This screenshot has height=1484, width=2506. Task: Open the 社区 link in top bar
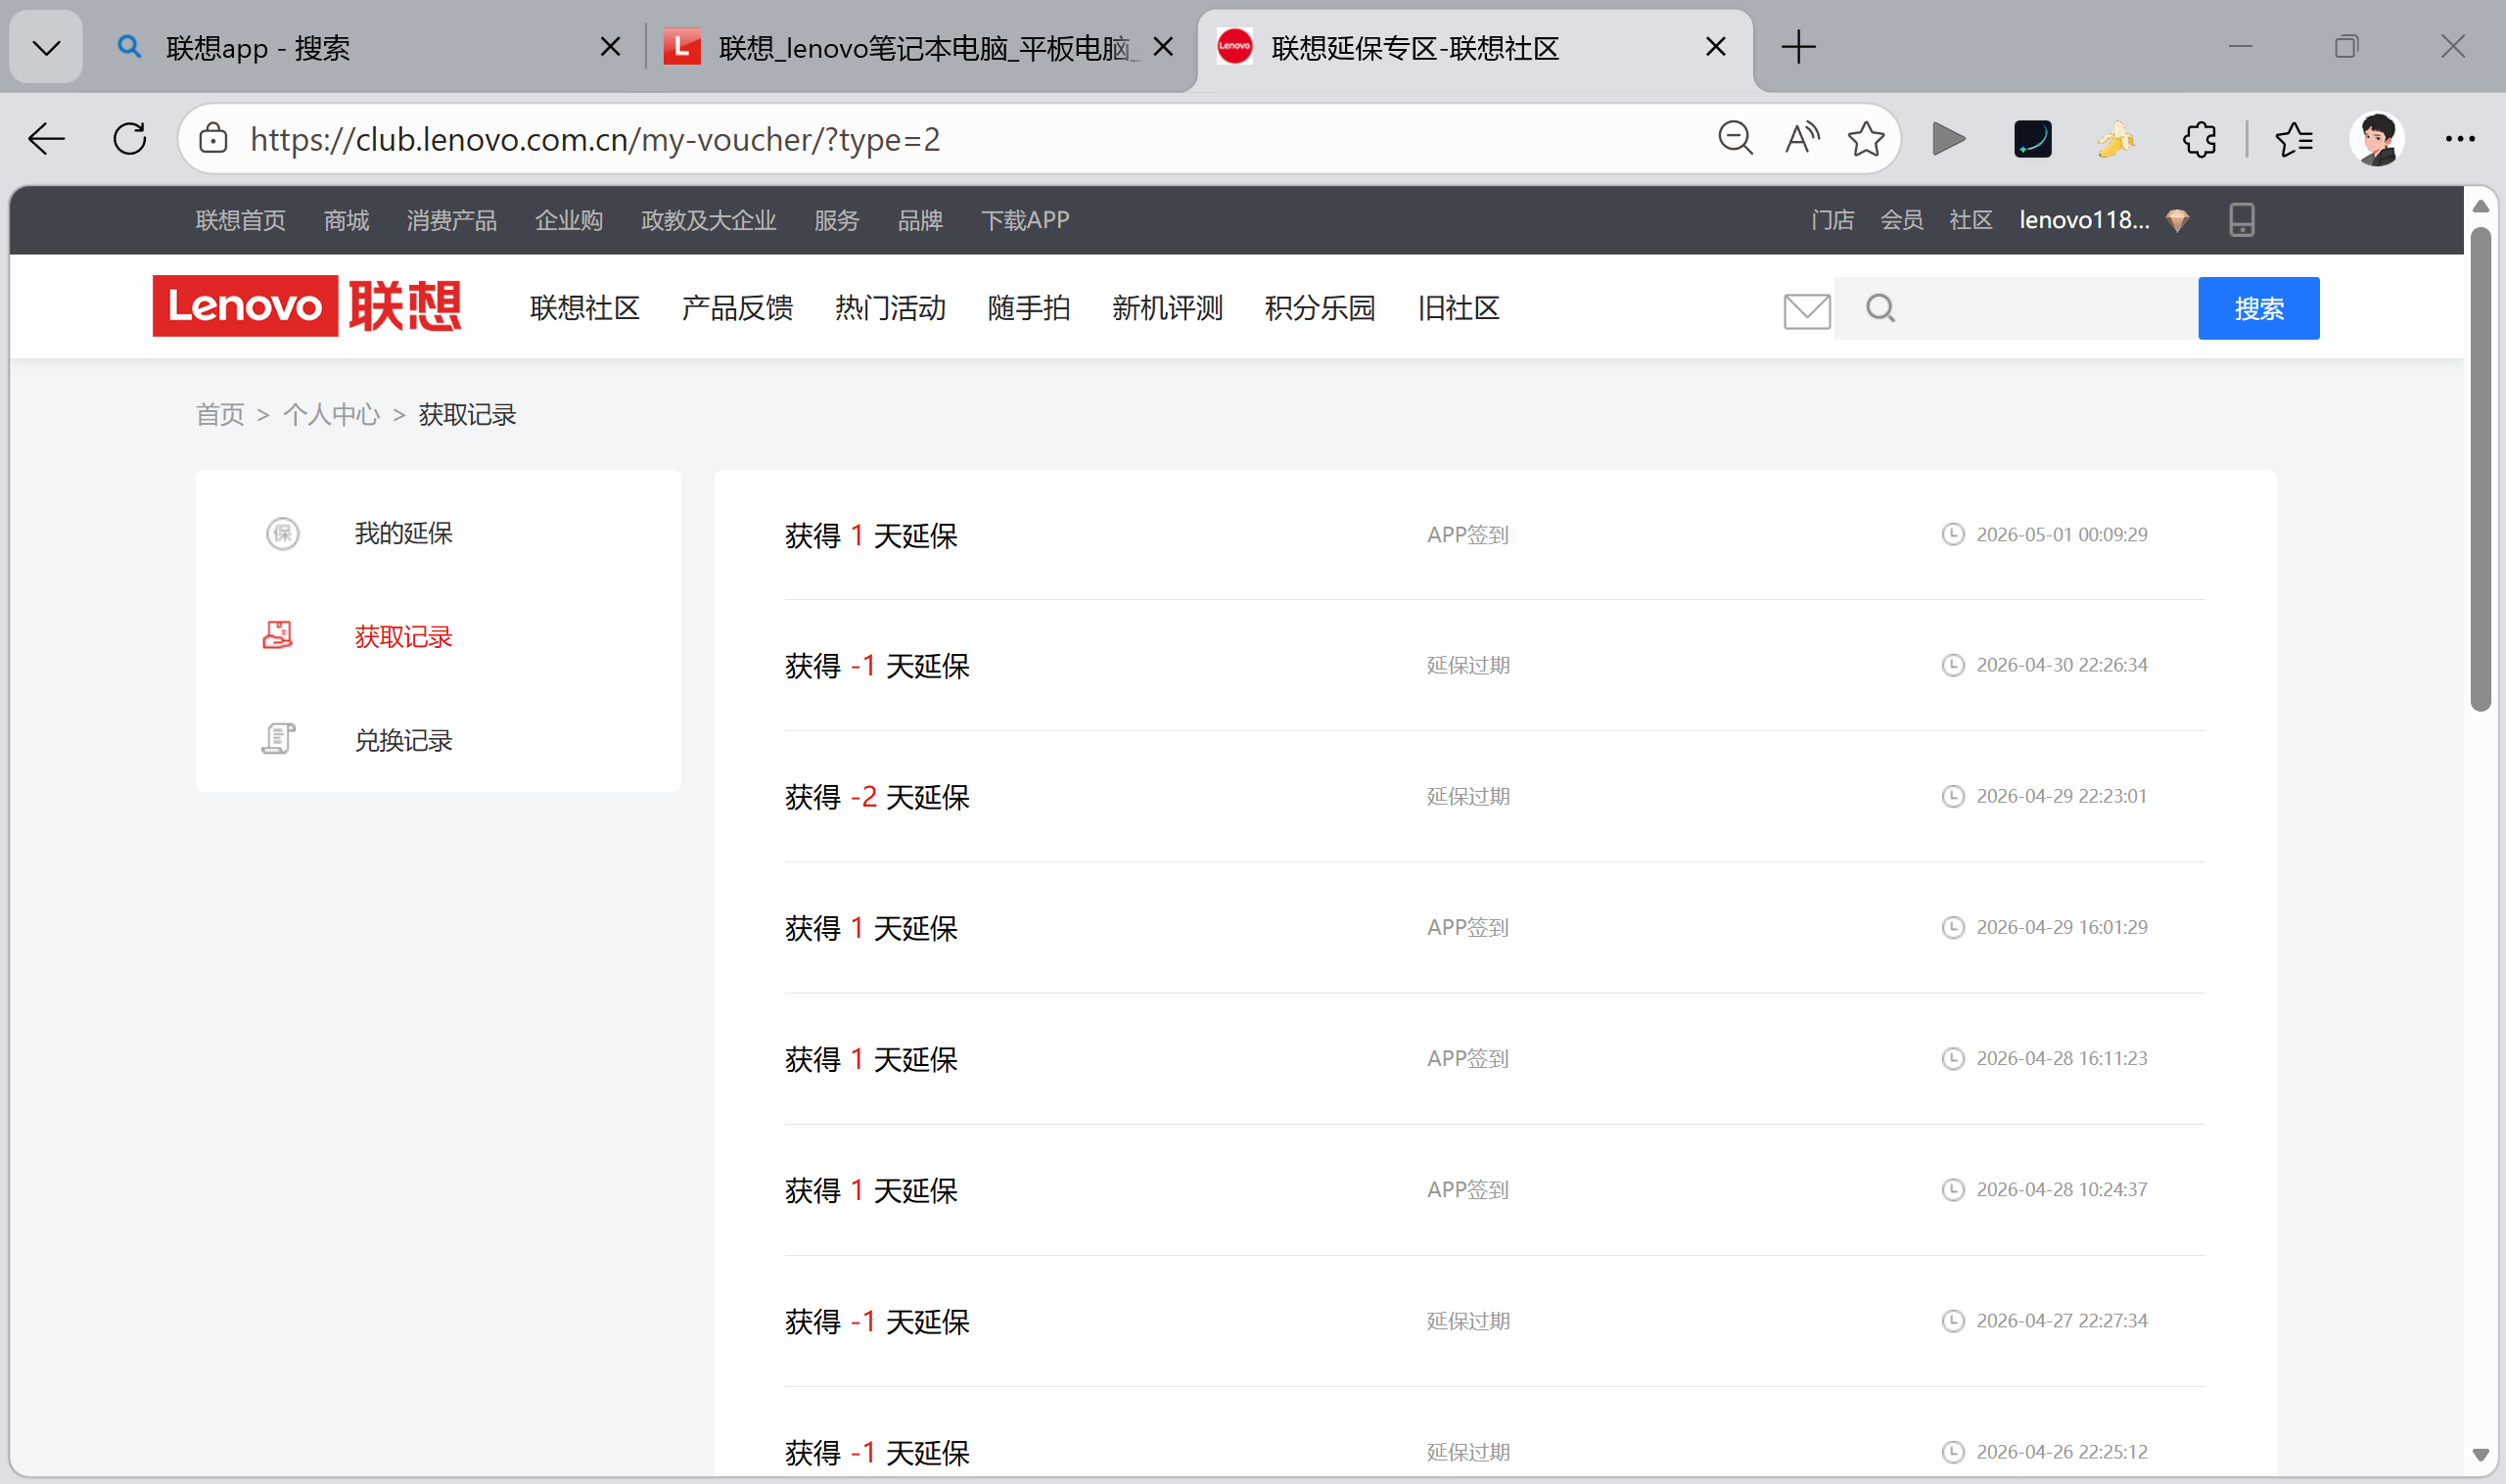tap(1971, 220)
